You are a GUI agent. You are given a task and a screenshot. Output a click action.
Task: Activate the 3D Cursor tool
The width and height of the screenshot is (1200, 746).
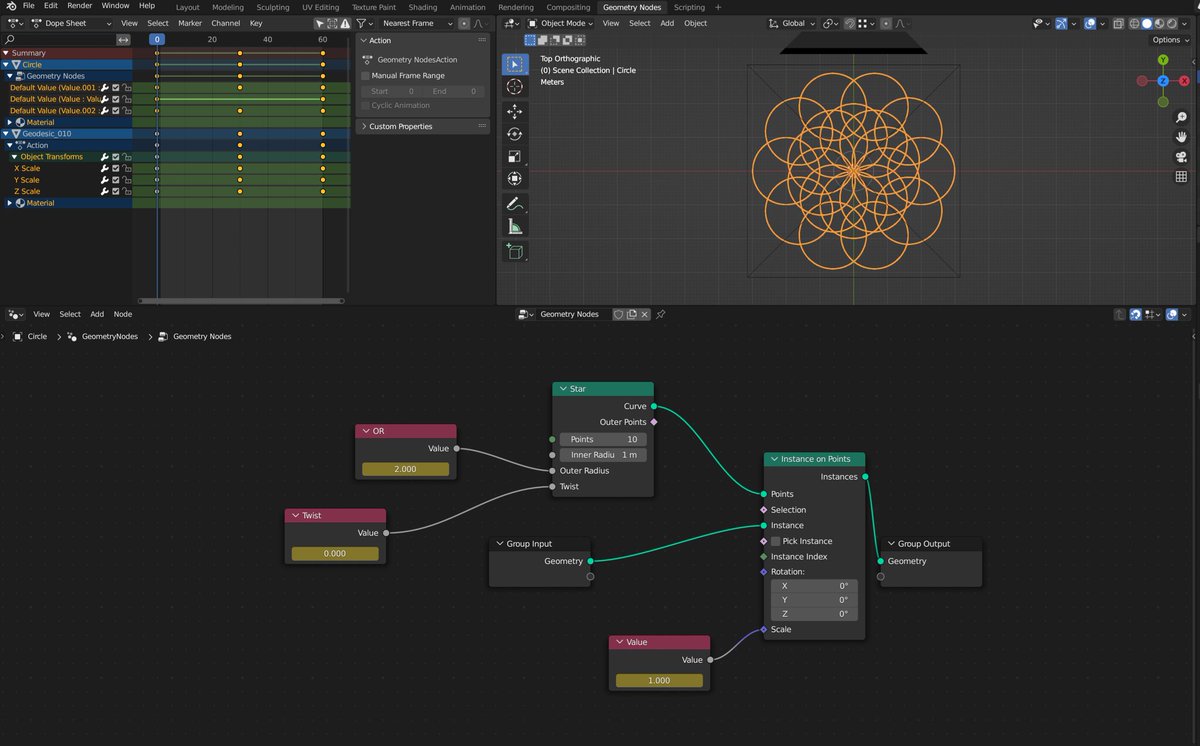(515, 87)
